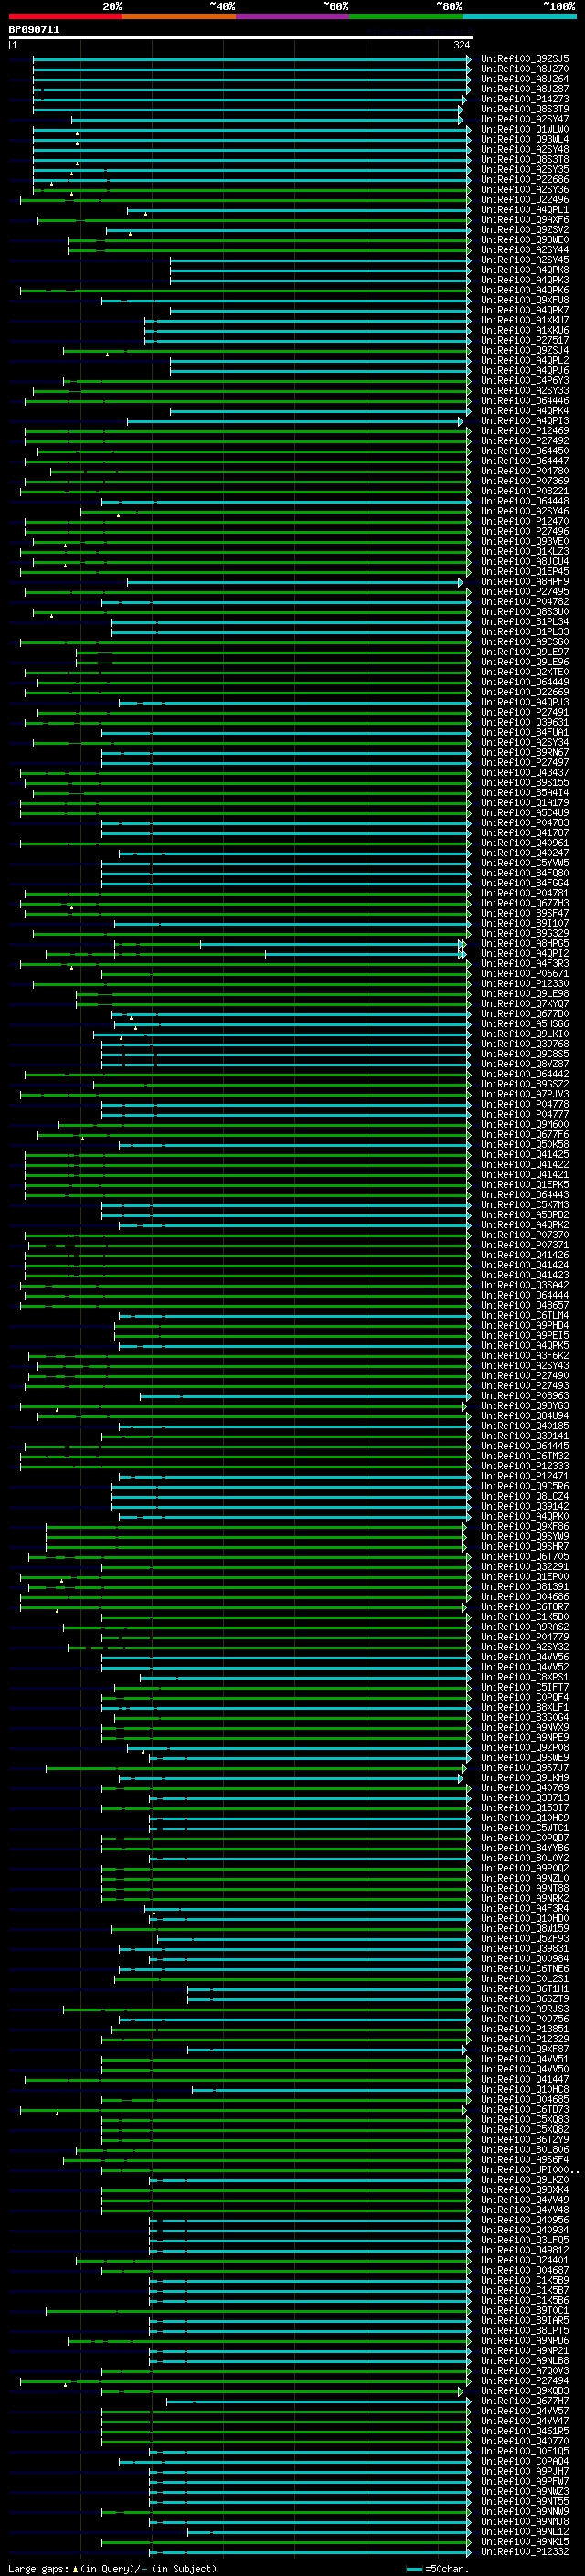Screen dimensions: 585x2576
Task: Click label UniRef100_A1XKU6
Action: [x=525, y=330]
